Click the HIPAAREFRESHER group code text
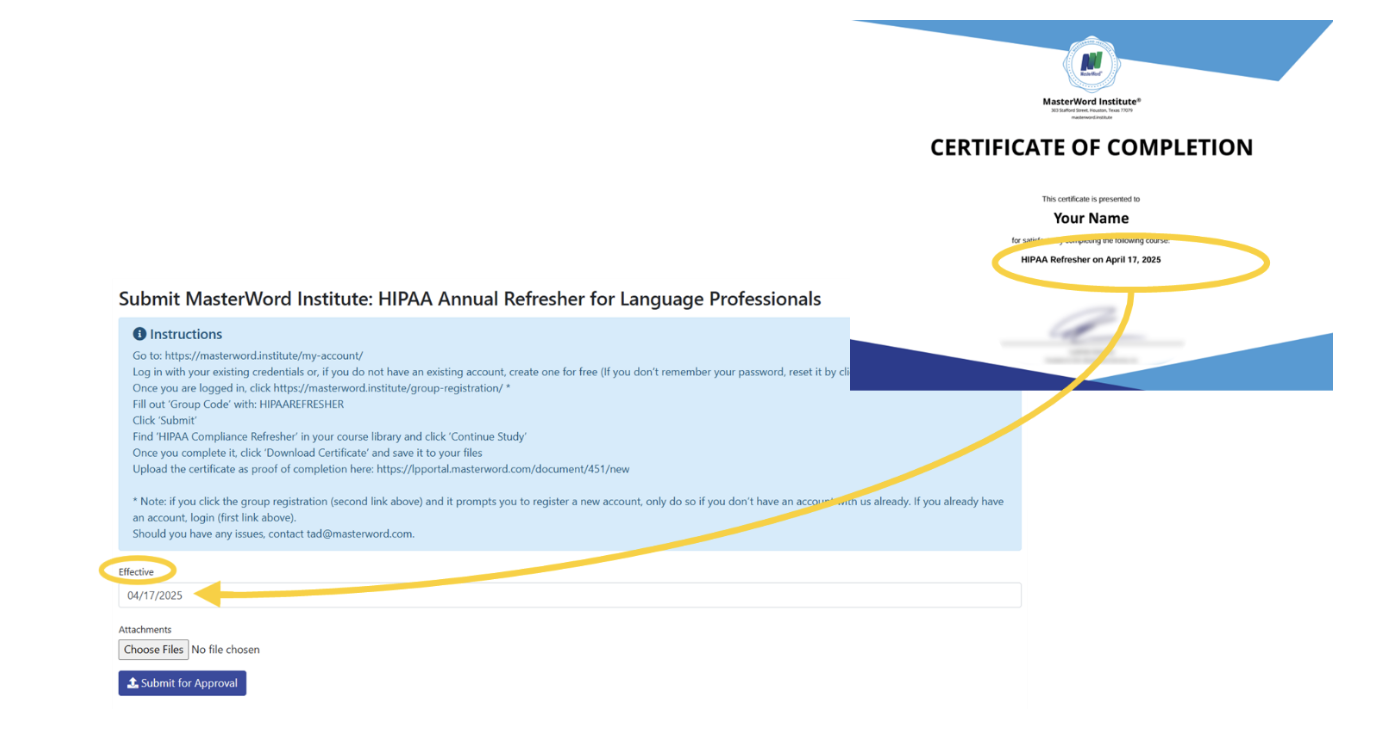Image resolution: width=1398 pixels, height=740 pixels. tap(301, 404)
